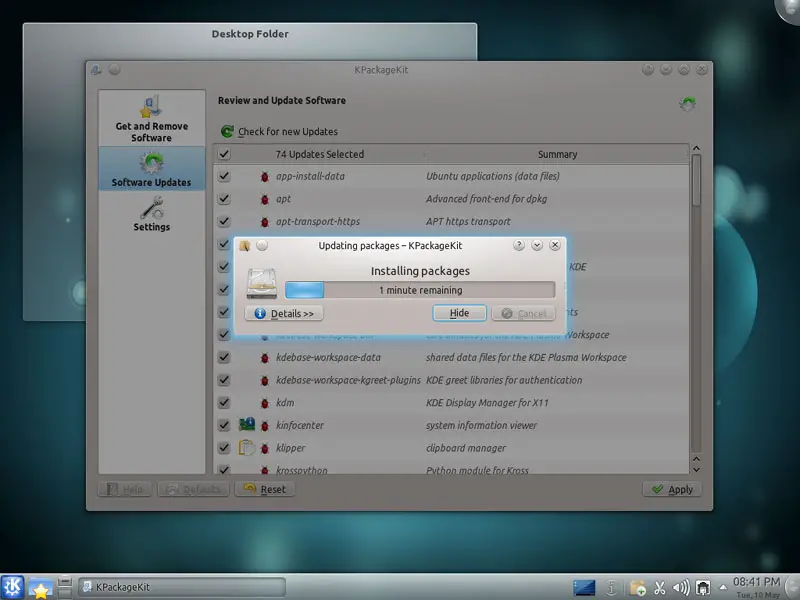Click the red bug icon beside kinfocenter
The height and width of the screenshot is (600, 800).
[x=264, y=426]
